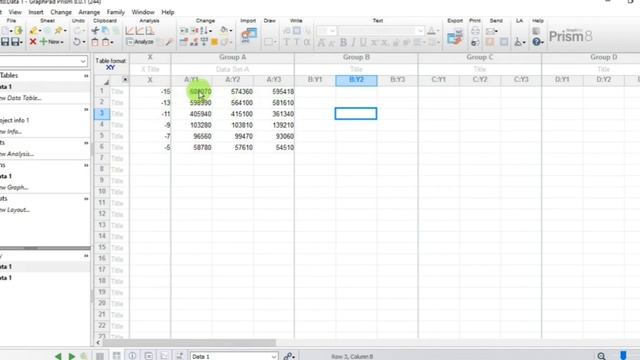Click the link chain icon in bottom bar
Viewport: 640px width, 360px height.
pyautogui.click(x=288, y=356)
